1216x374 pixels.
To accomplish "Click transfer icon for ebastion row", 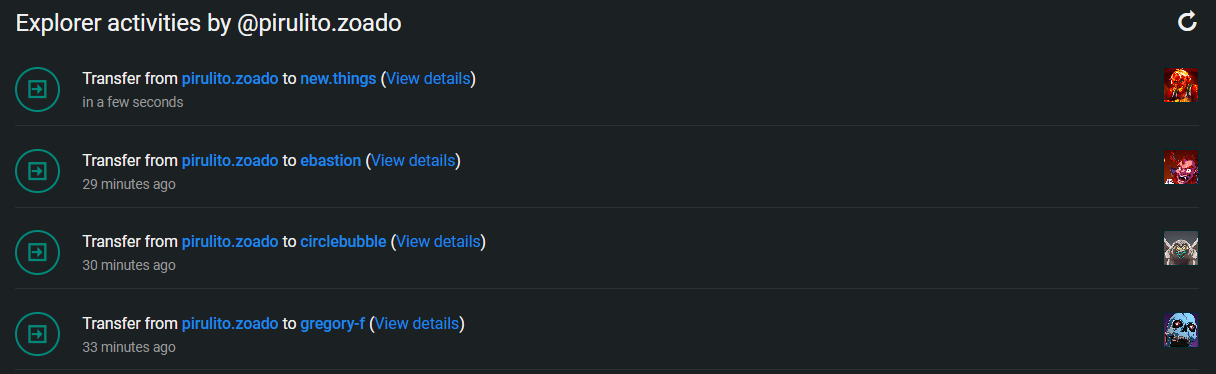I will pyautogui.click(x=37, y=172).
